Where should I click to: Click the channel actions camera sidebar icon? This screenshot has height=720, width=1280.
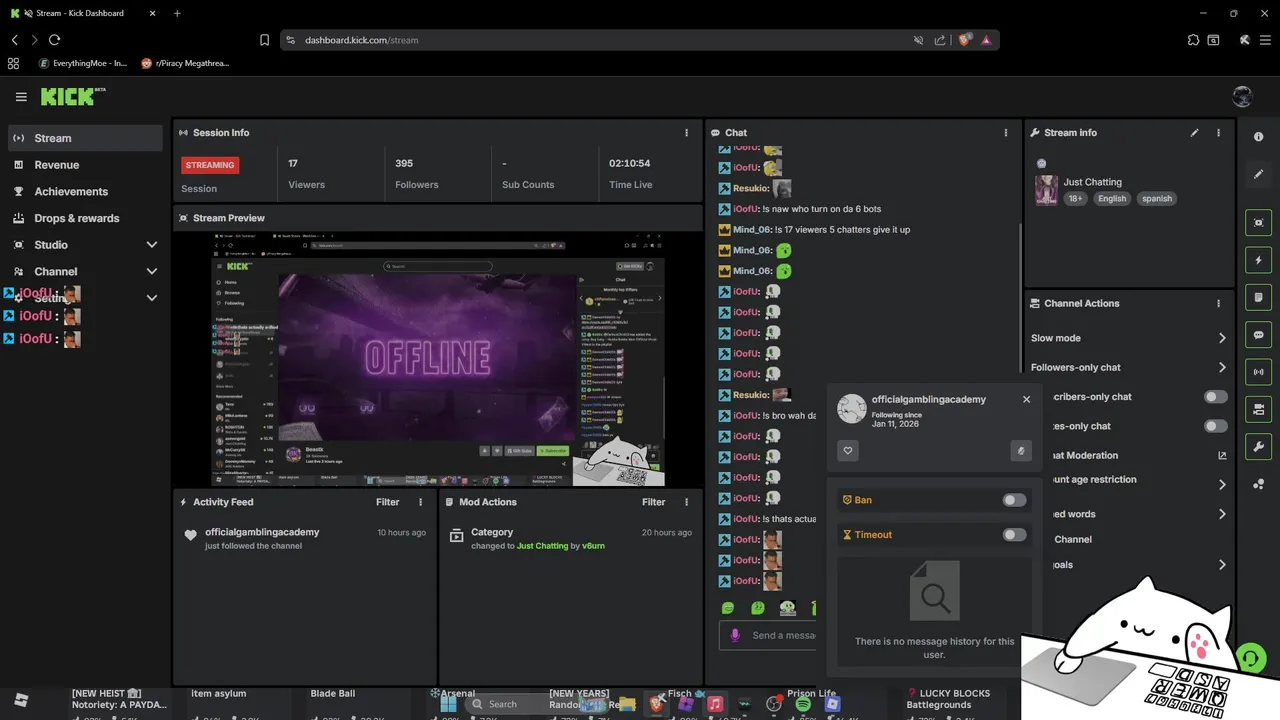pos(1259,409)
